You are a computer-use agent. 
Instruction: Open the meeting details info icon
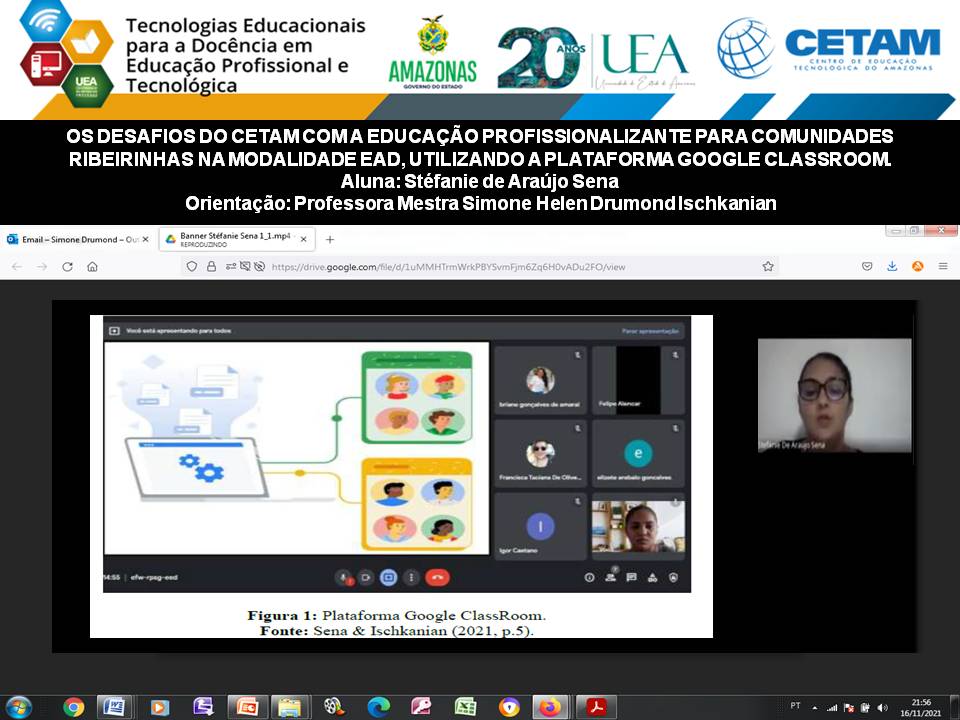pyautogui.click(x=589, y=577)
